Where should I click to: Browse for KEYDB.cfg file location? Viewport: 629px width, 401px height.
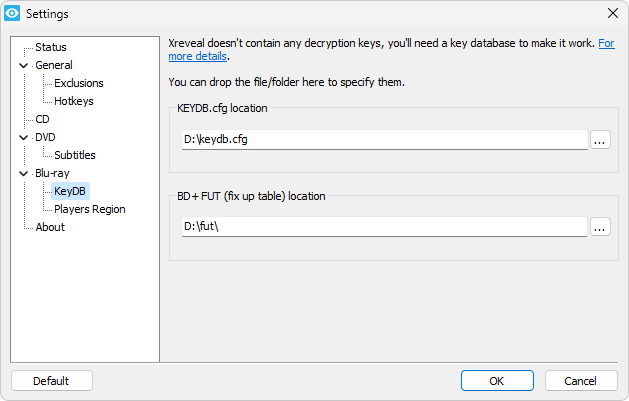(600, 140)
